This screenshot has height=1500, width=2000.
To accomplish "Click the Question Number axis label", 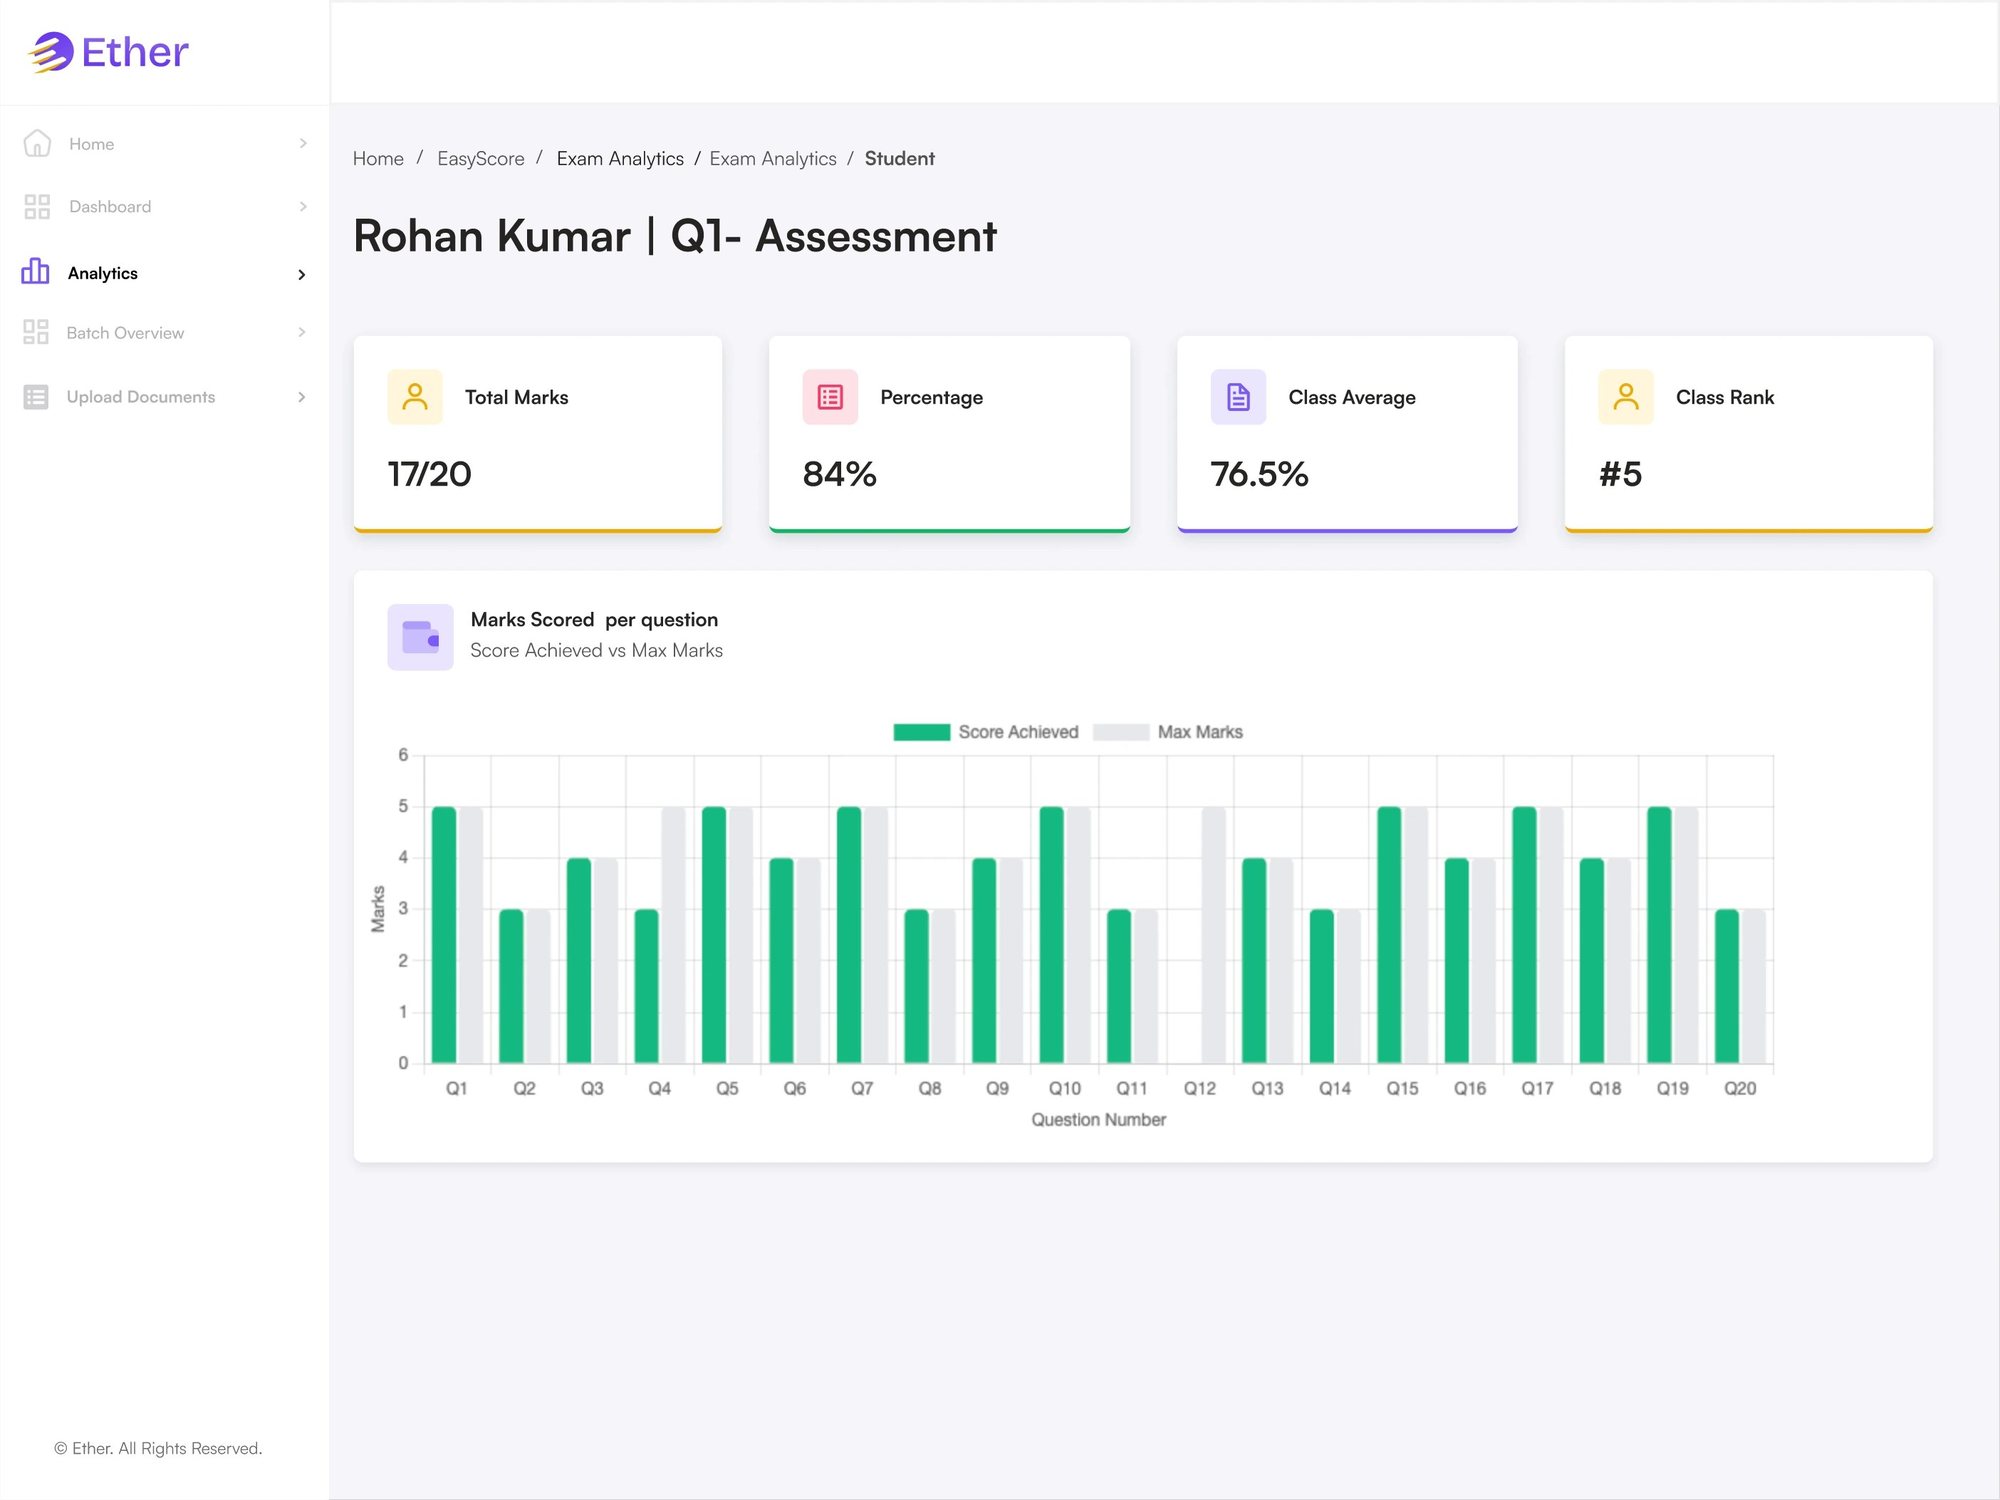I will point(1098,1120).
